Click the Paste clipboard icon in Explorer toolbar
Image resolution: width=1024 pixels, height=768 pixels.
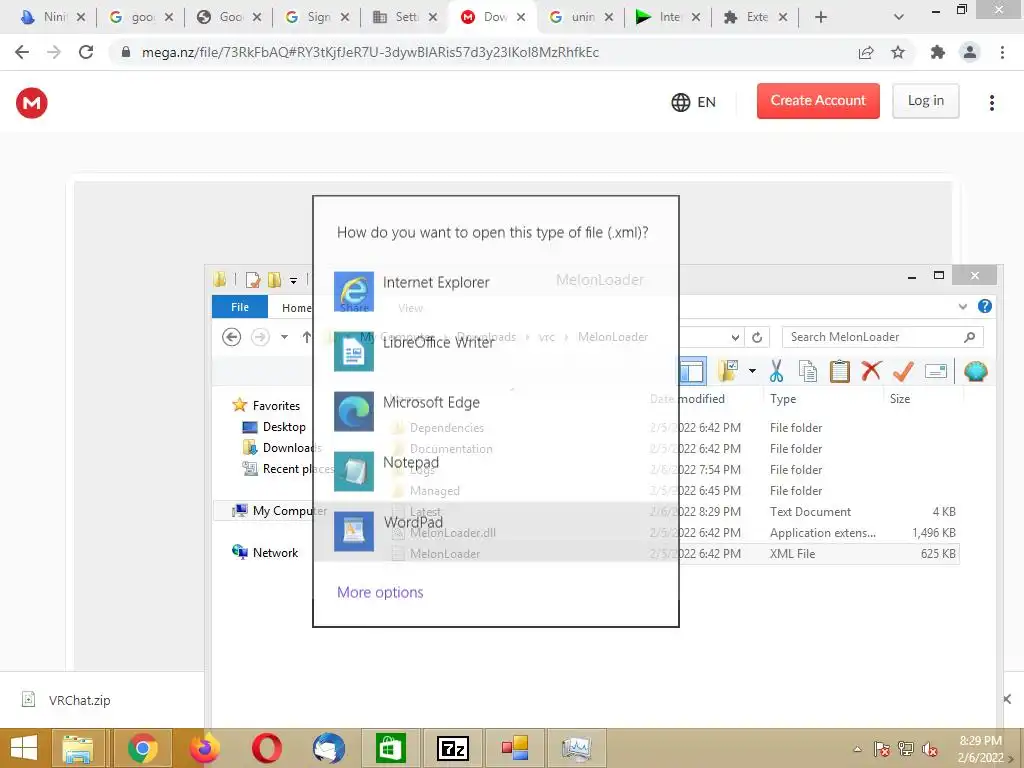(x=839, y=371)
